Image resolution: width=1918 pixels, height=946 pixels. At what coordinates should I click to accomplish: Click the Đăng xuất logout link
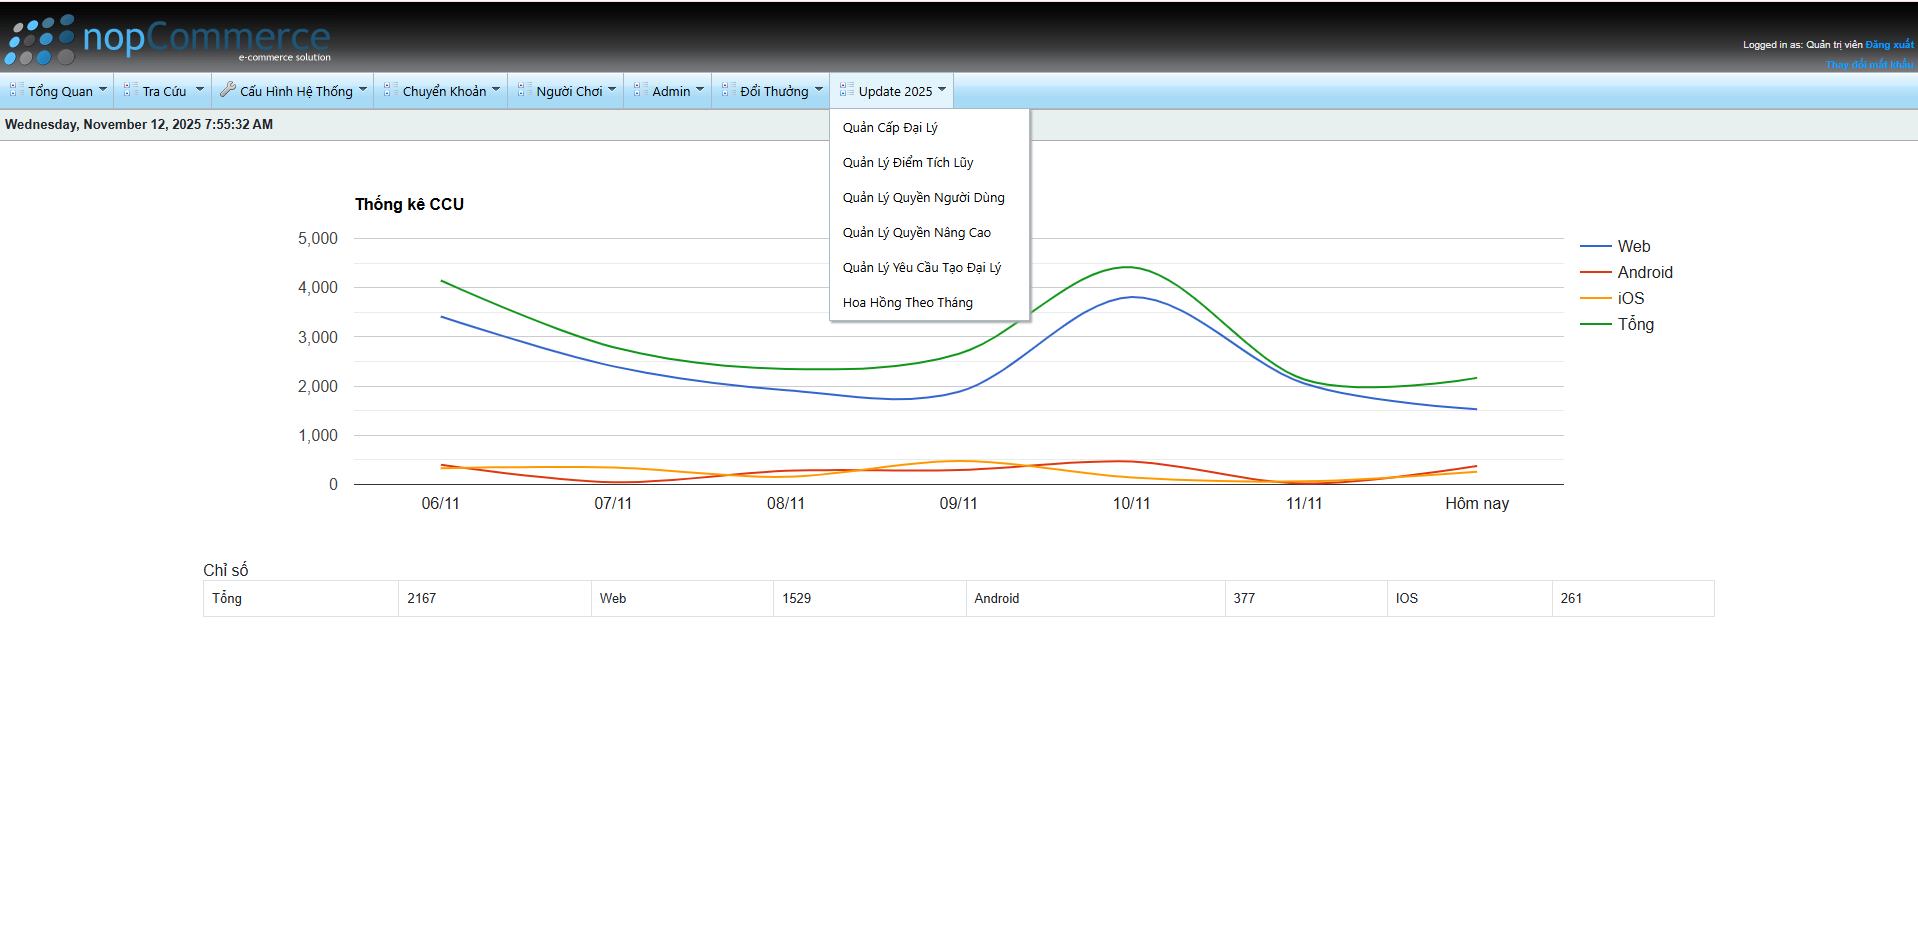coord(1889,45)
